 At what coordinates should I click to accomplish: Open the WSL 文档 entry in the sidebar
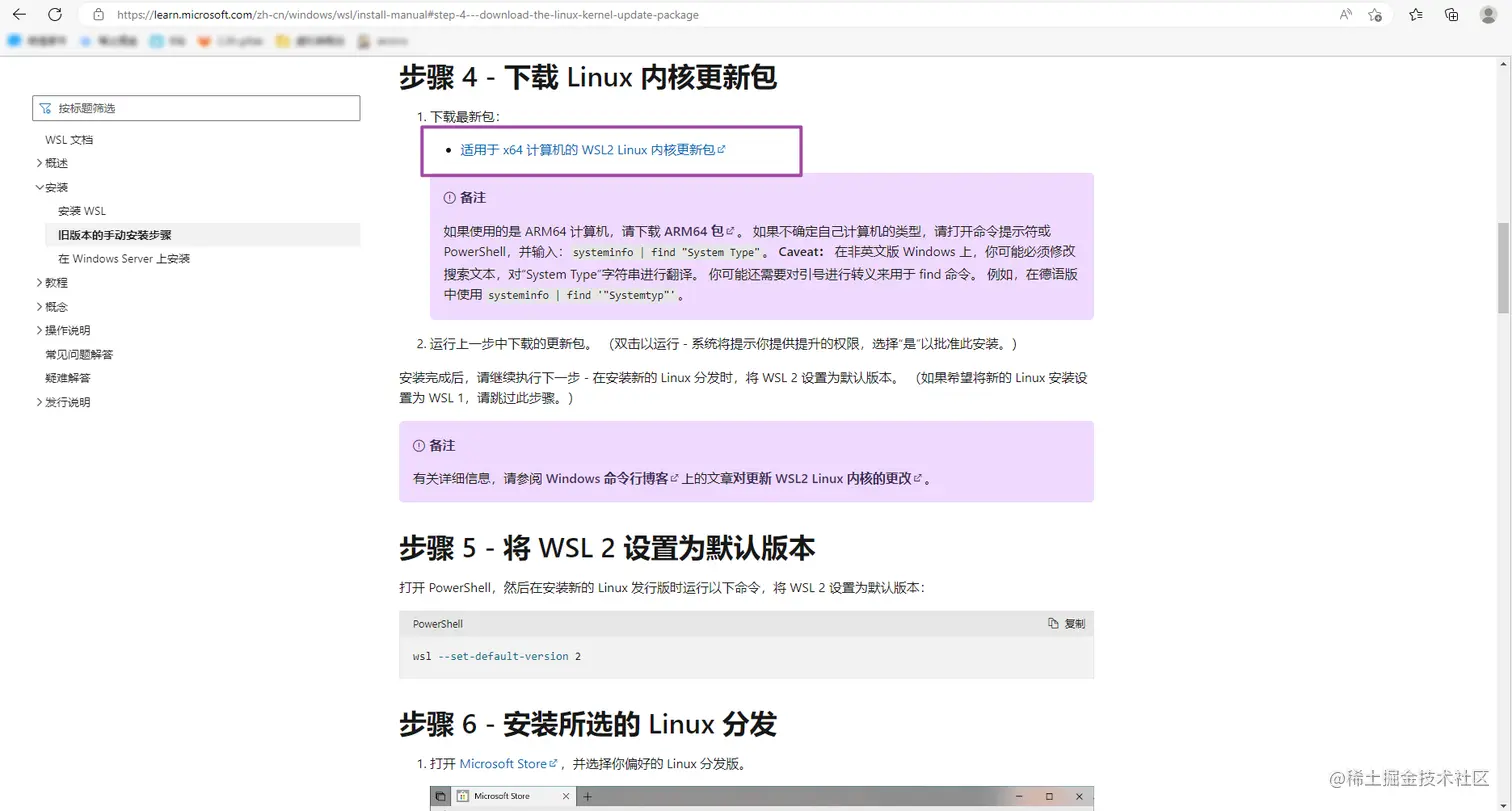pyautogui.click(x=69, y=140)
